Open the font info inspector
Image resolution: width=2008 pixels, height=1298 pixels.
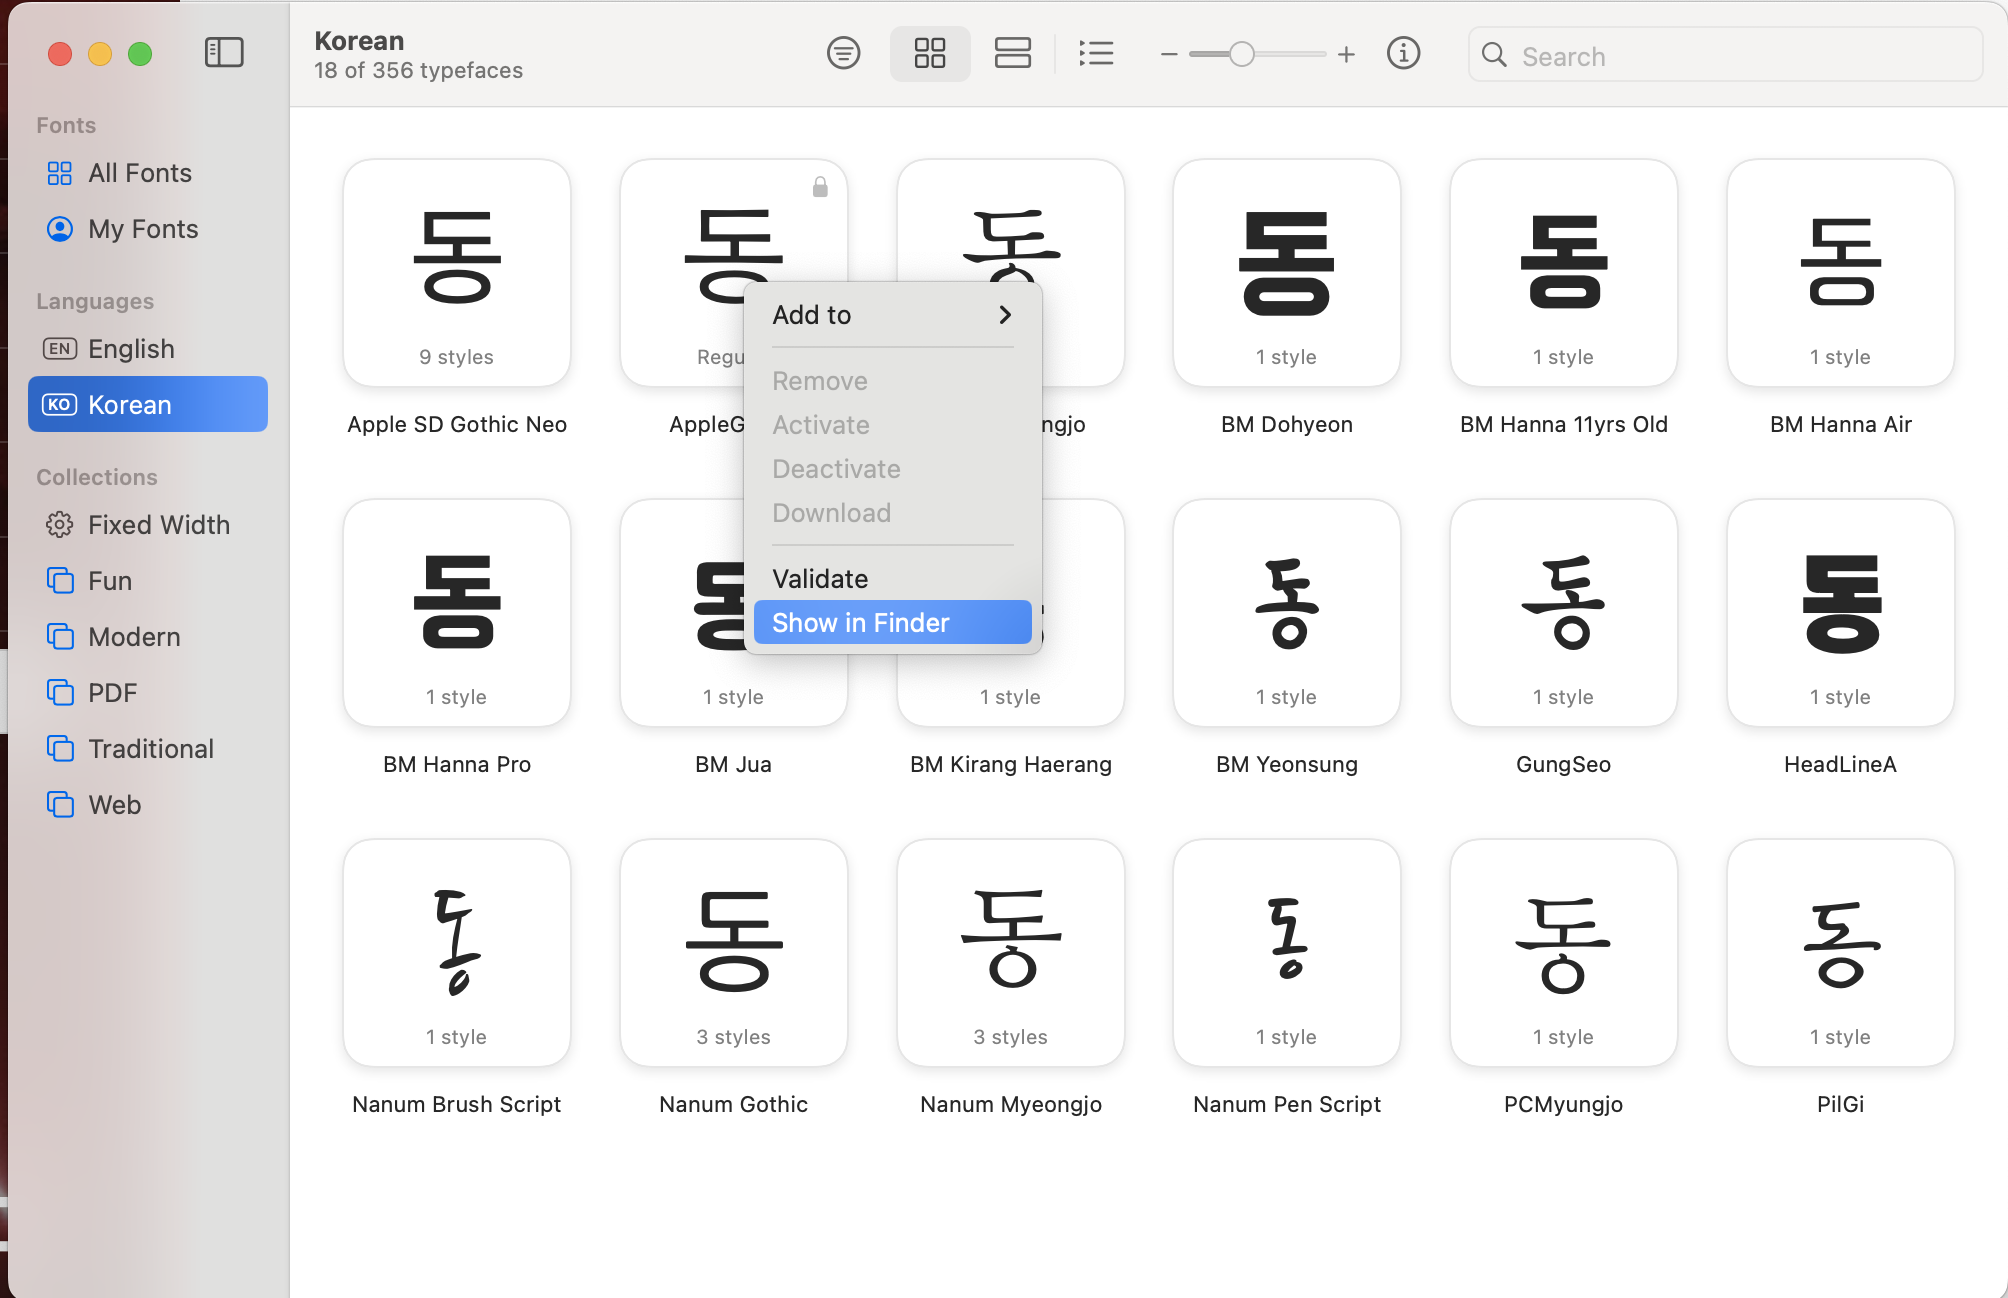(x=1403, y=53)
